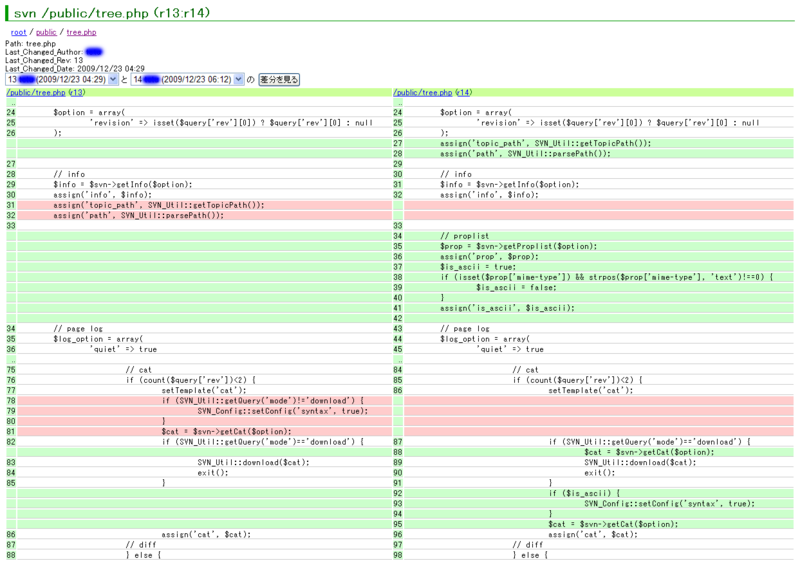Viewport: 800px width, 561px height.
Task: Open the root breadcrumb link
Action: click(x=18, y=32)
